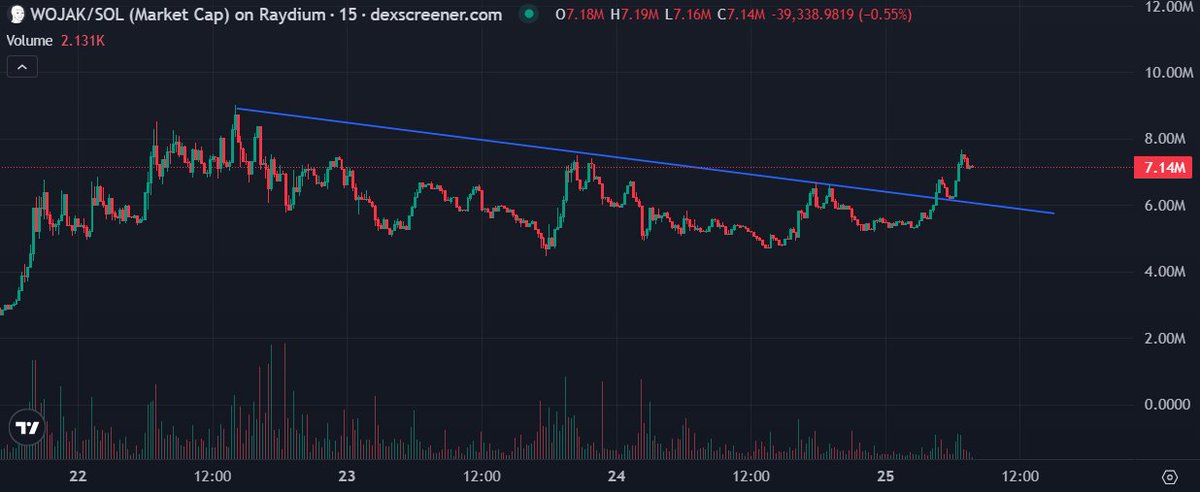
Task: Click the open value O7.18M
Action: [580, 16]
